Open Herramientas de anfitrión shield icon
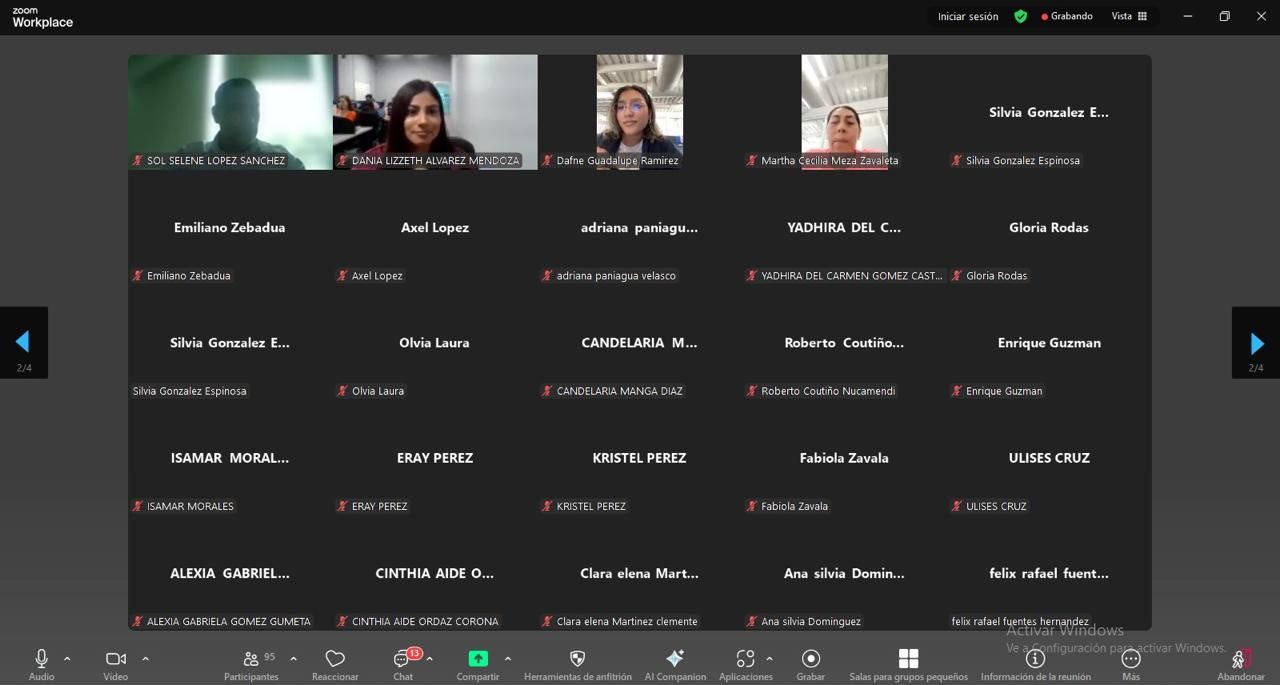The image size is (1280, 685). (577, 659)
